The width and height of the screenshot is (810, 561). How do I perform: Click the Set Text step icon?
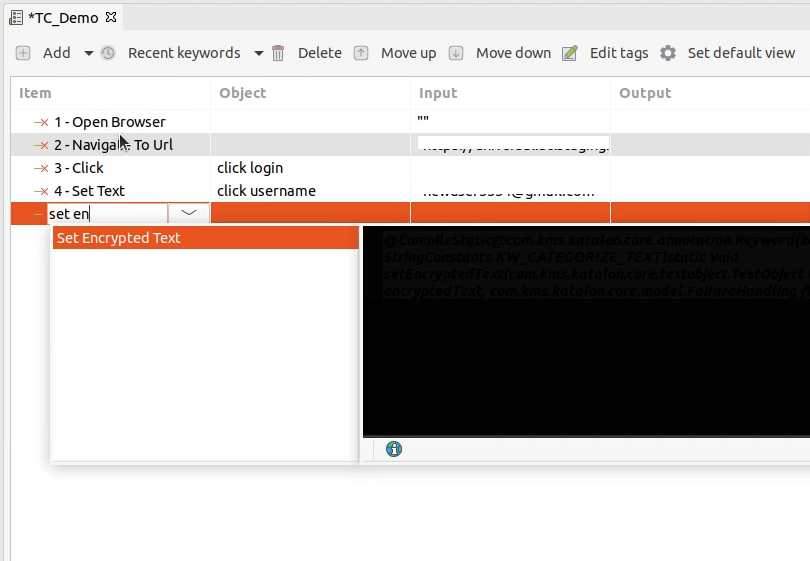click(x=41, y=192)
